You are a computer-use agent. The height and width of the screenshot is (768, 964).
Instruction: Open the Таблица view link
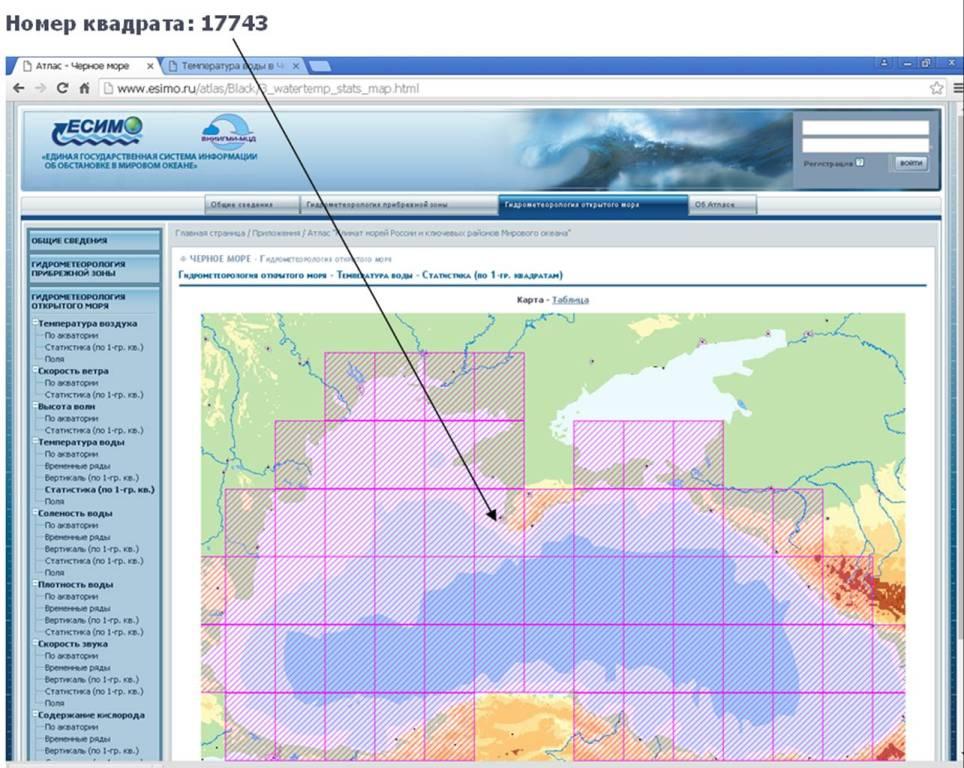pyautogui.click(x=571, y=299)
